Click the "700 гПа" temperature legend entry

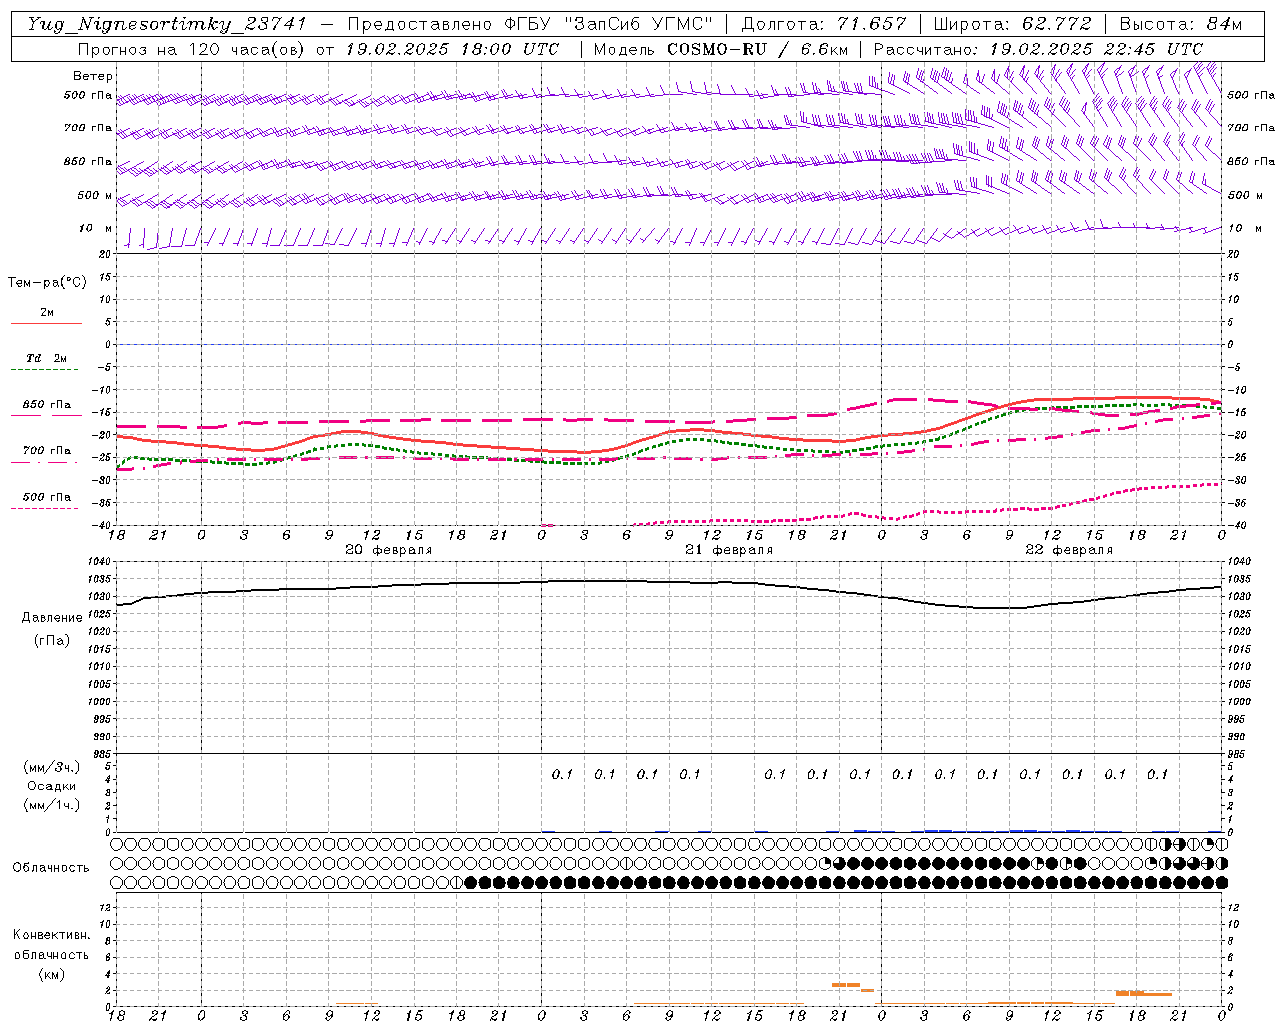click(x=47, y=450)
